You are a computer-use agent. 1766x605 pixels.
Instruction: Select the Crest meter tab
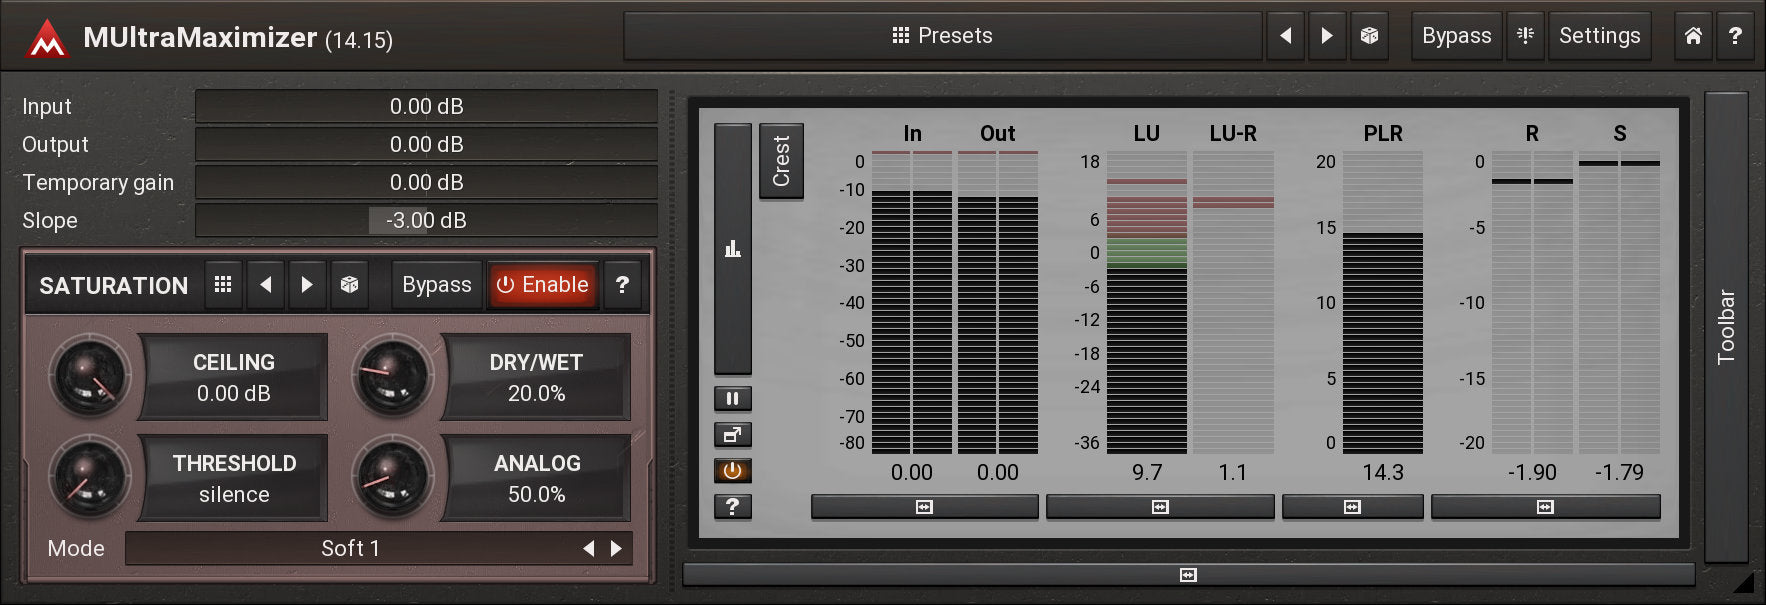[x=781, y=161]
